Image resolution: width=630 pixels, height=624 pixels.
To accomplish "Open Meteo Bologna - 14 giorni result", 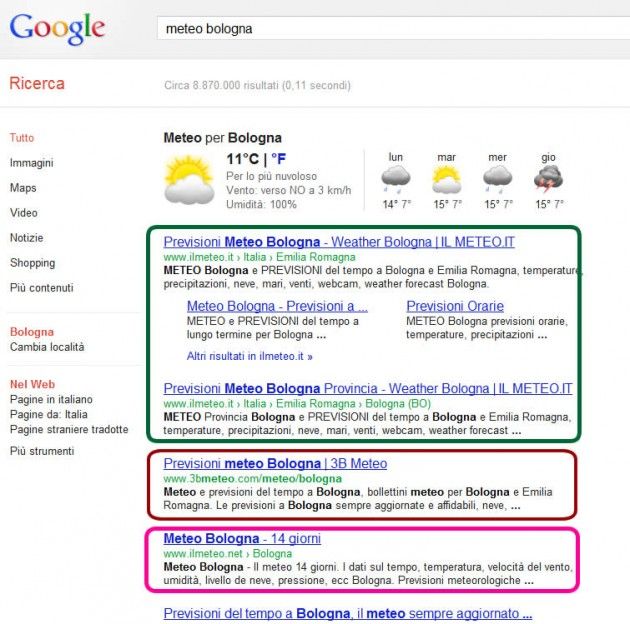I will (x=241, y=539).
